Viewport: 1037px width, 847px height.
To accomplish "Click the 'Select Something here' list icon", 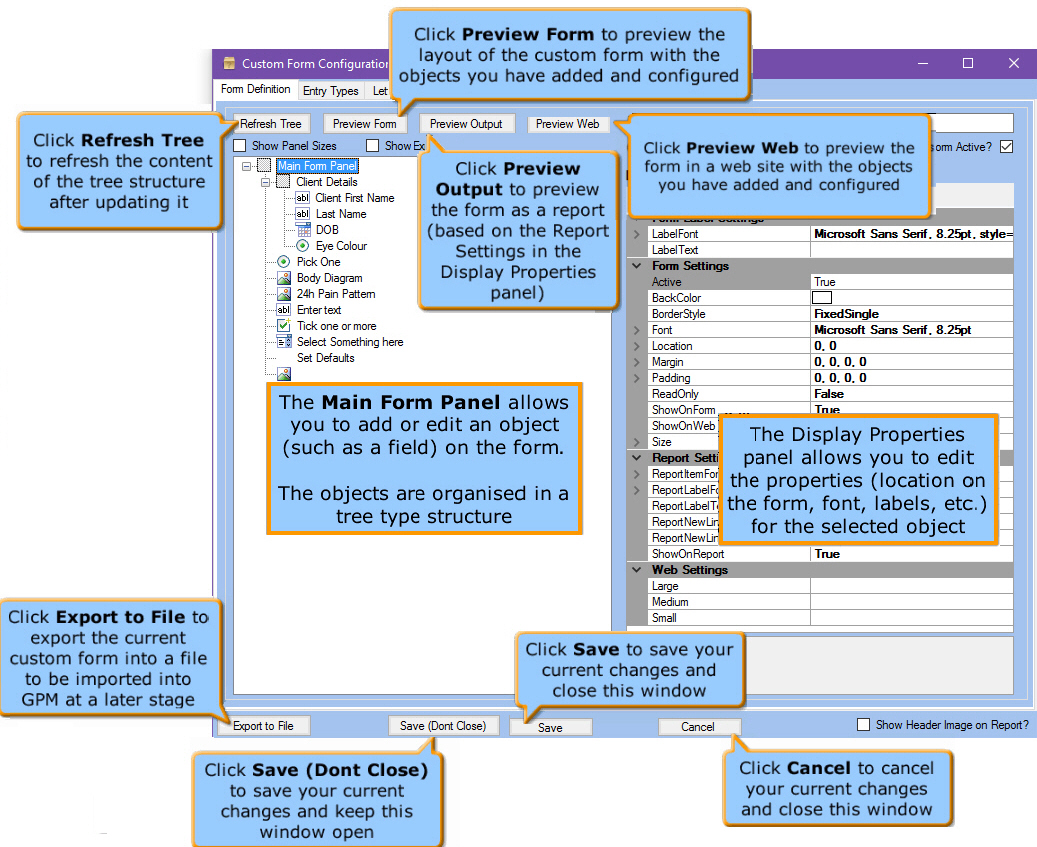I will [284, 342].
